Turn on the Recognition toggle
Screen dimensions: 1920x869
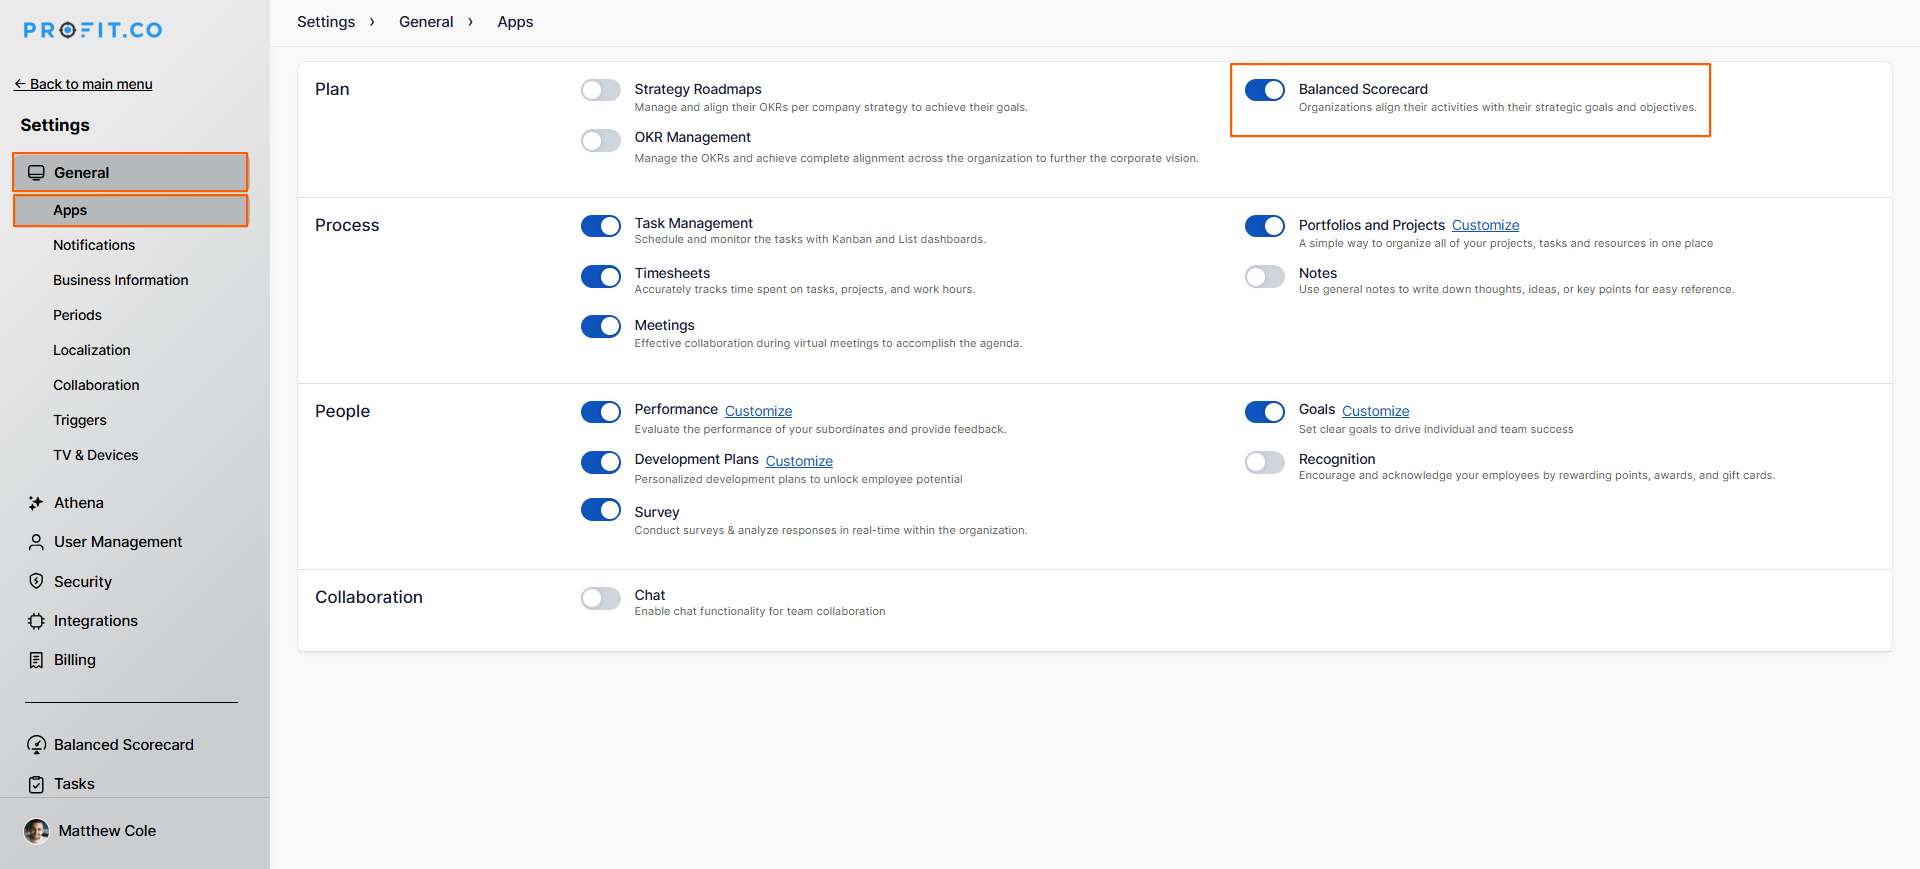(x=1264, y=462)
